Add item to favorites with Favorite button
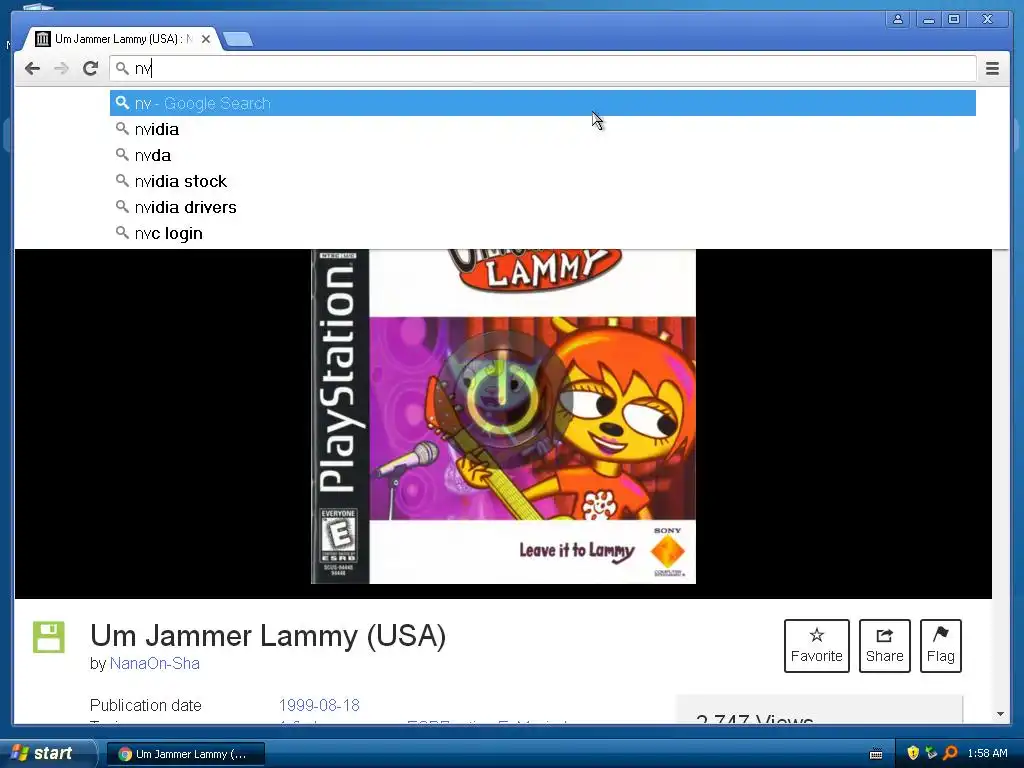 [816, 646]
